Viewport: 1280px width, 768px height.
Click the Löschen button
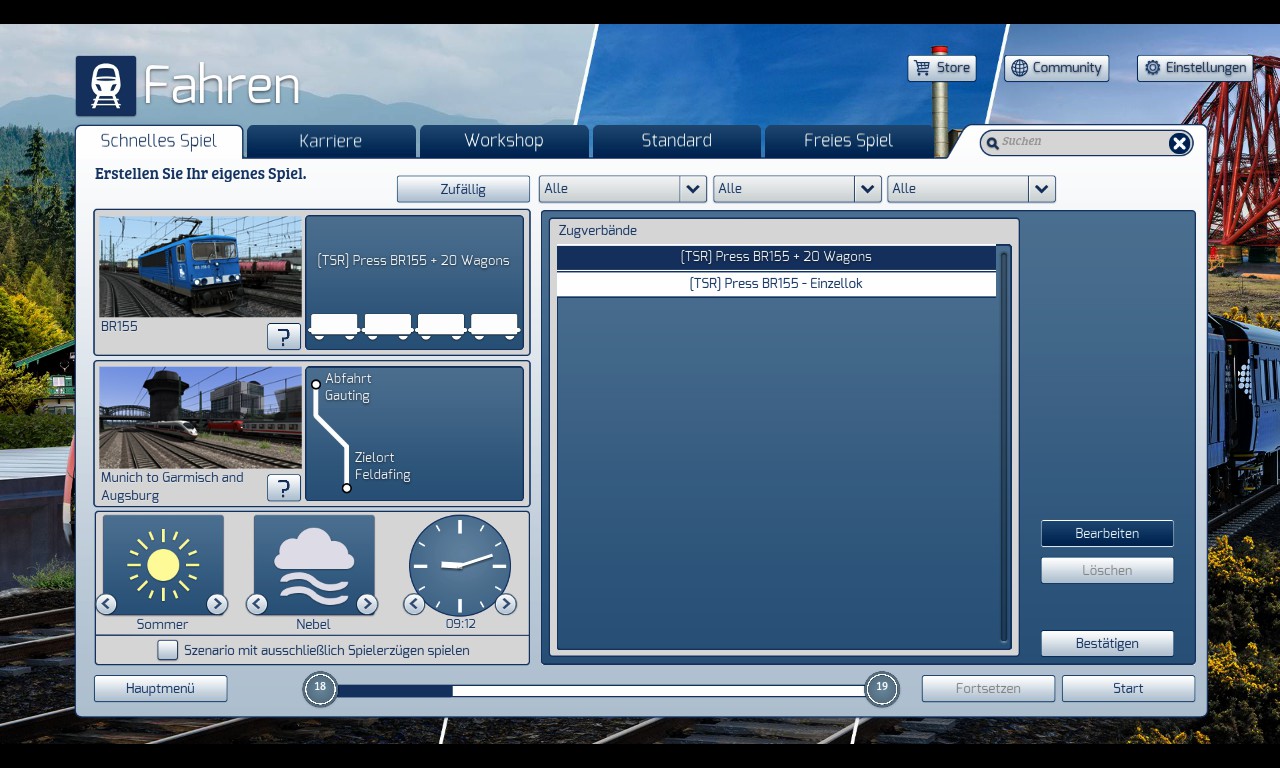pyautogui.click(x=1107, y=570)
